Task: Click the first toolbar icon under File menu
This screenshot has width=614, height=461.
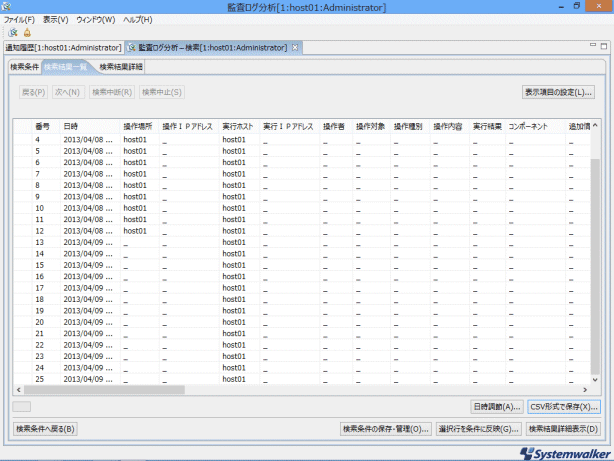Action: point(12,32)
